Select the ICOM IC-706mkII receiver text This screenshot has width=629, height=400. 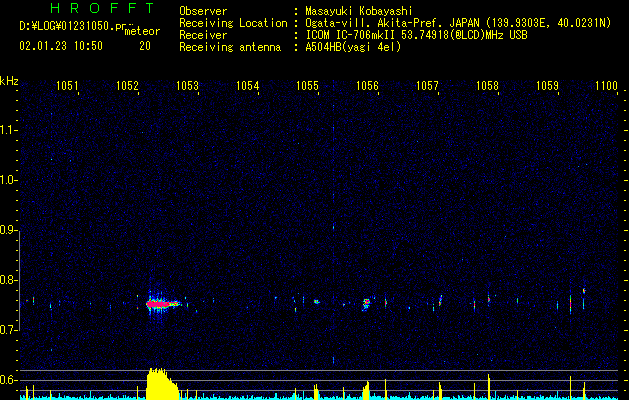pos(350,35)
